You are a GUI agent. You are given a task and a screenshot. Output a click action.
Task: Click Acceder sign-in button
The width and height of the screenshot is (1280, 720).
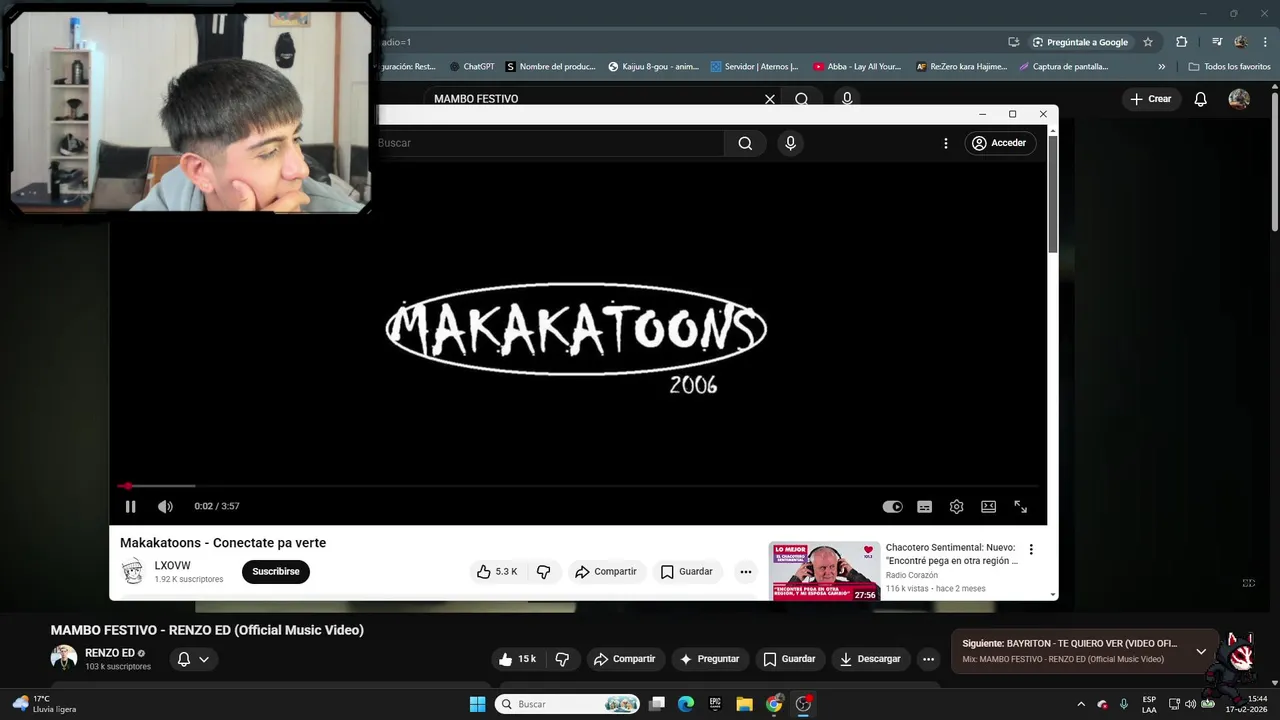click(999, 143)
